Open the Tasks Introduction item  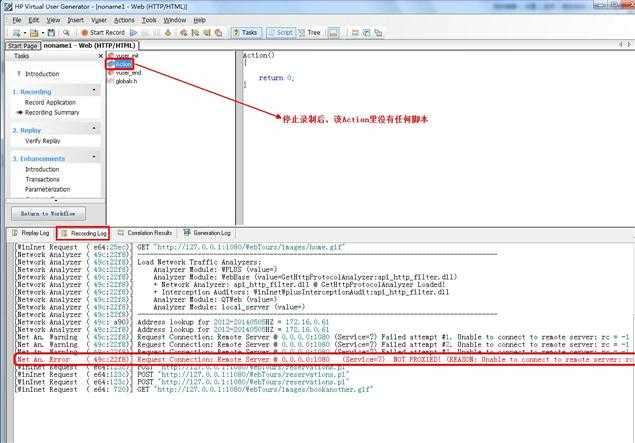tap(42, 74)
